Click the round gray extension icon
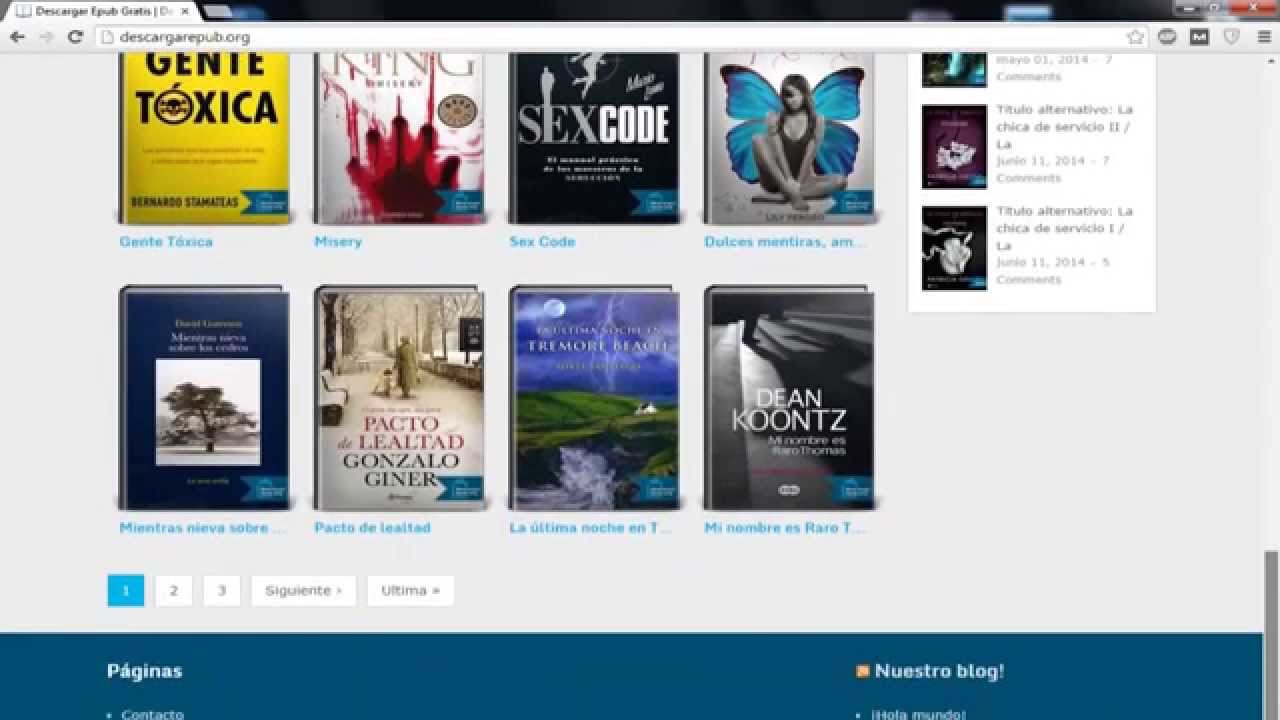Image resolution: width=1280 pixels, height=720 pixels. coord(1167,37)
